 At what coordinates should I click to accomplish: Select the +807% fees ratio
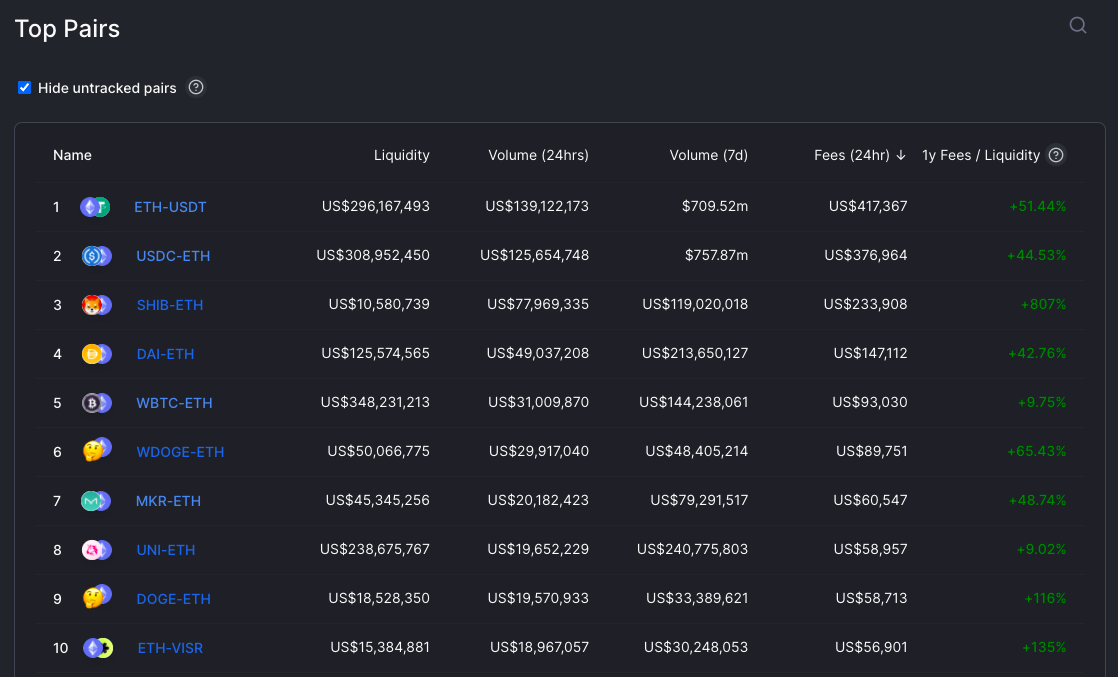[x=1043, y=304]
